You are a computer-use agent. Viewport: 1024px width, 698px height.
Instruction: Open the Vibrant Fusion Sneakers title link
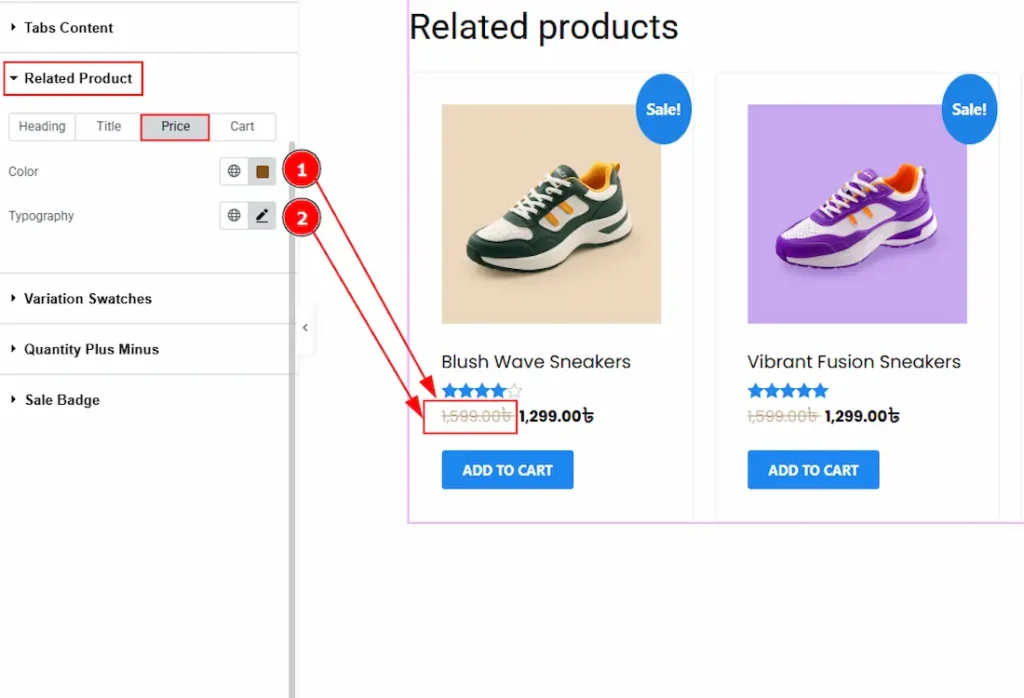coord(853,362)
